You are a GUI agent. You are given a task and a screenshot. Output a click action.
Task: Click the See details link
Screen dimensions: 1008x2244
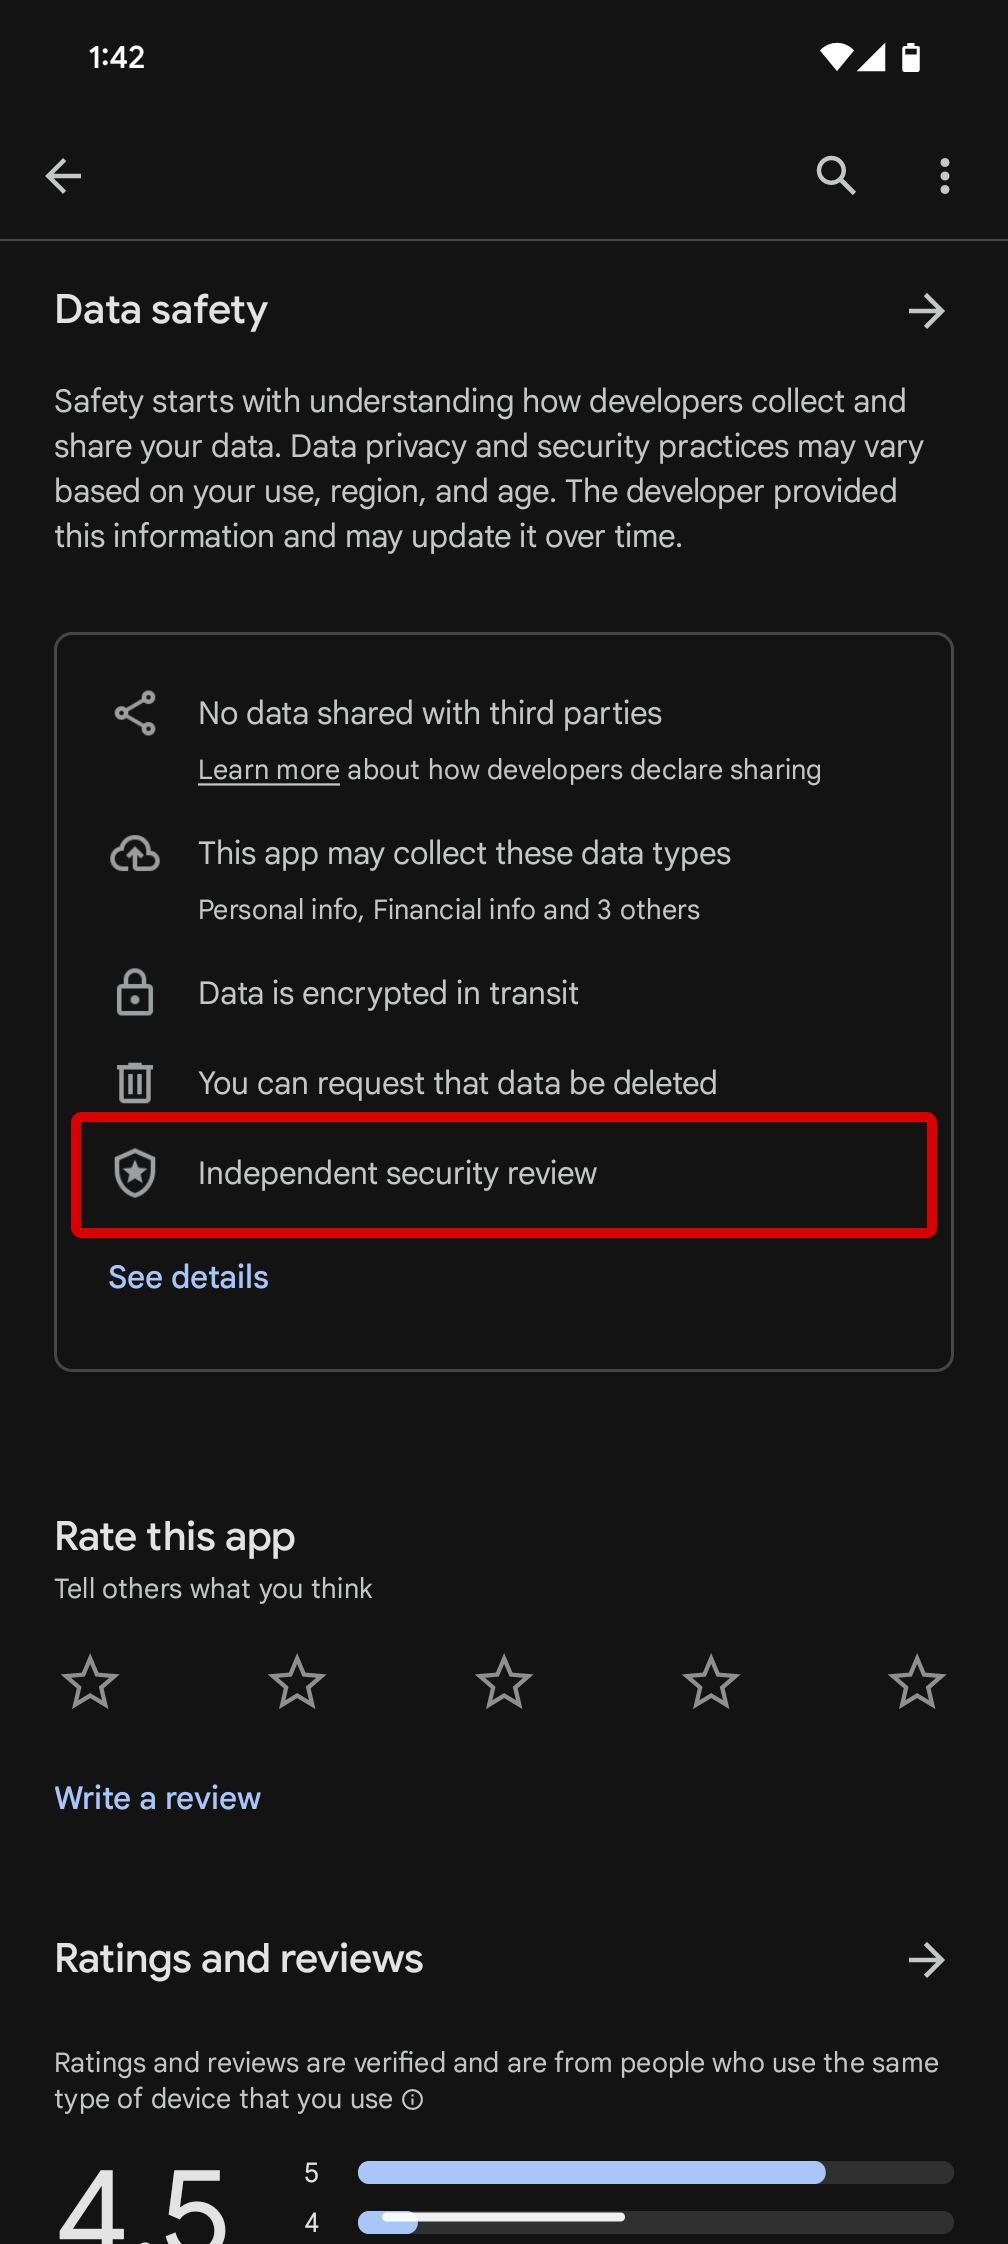coord(187,1277)
